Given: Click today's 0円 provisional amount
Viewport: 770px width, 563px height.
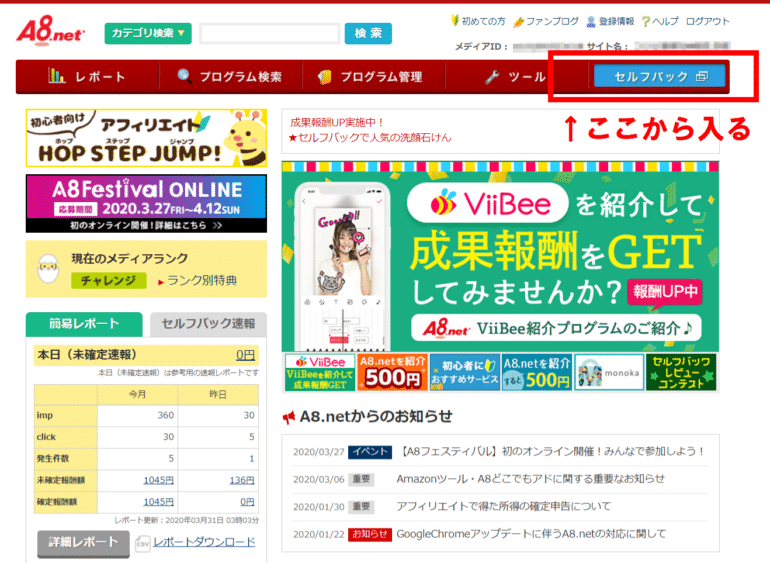Looking at the screenshot, I should click(x=245, y=355).
